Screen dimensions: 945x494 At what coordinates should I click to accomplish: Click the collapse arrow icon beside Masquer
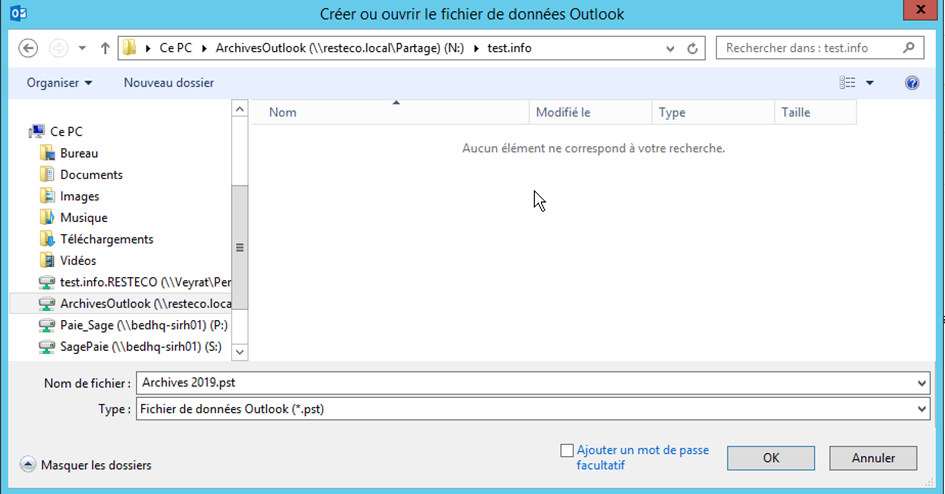(x=28, y=464)
